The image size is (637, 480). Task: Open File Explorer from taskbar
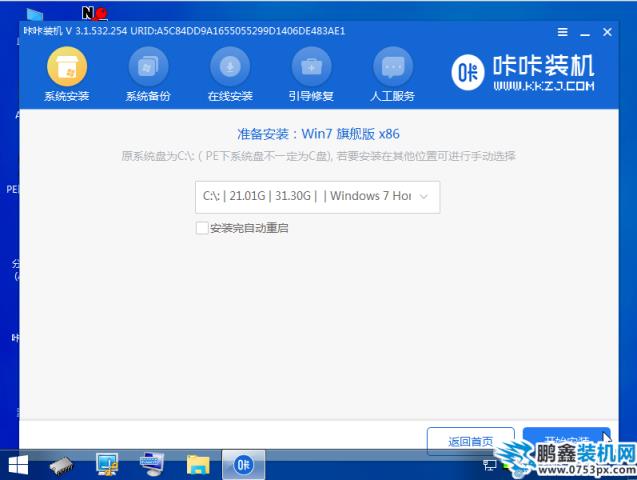coord(198,465)
